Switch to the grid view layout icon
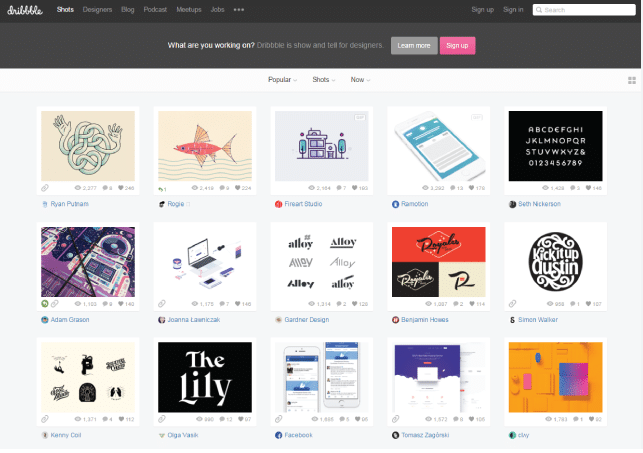This screenshot has height=453, width=643. (631, 80)
